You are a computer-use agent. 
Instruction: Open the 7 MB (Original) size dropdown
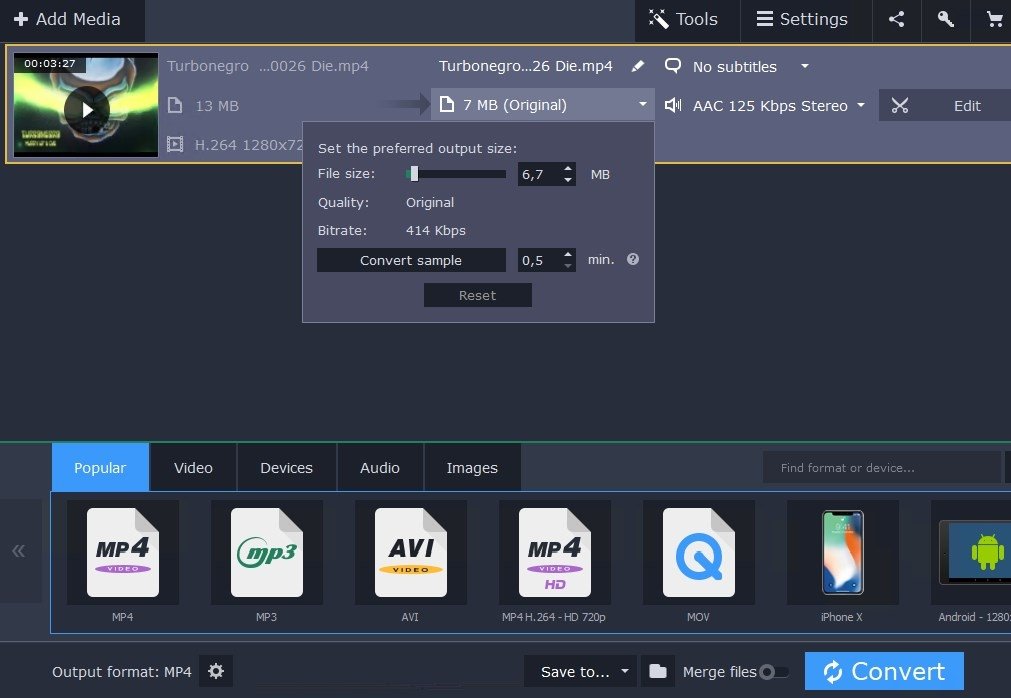(x=542, y=104)
